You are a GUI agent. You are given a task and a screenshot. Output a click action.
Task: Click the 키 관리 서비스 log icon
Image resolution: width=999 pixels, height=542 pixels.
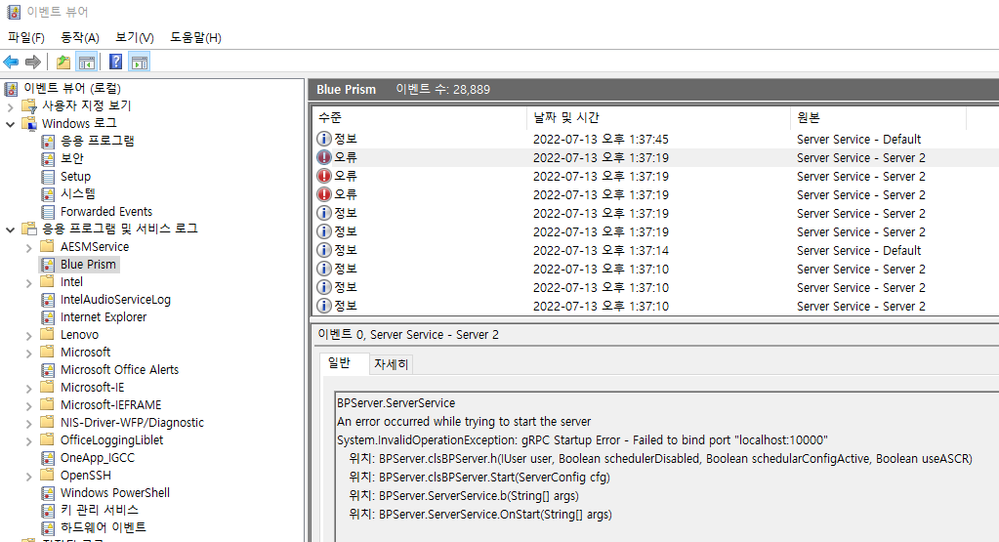click(x=48, y=511)
